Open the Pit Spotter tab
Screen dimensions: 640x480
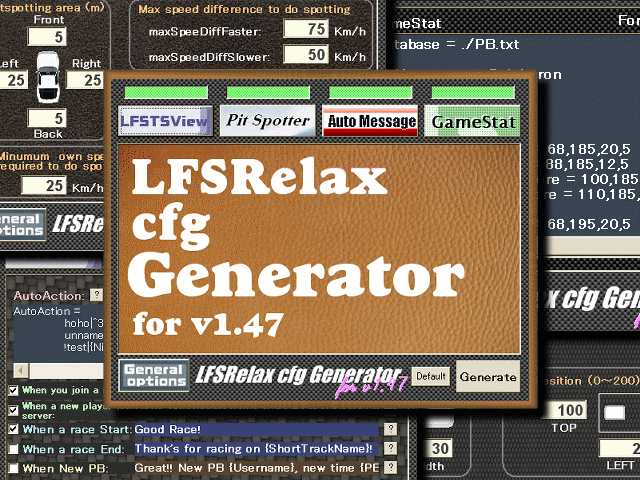pos(268,121)
